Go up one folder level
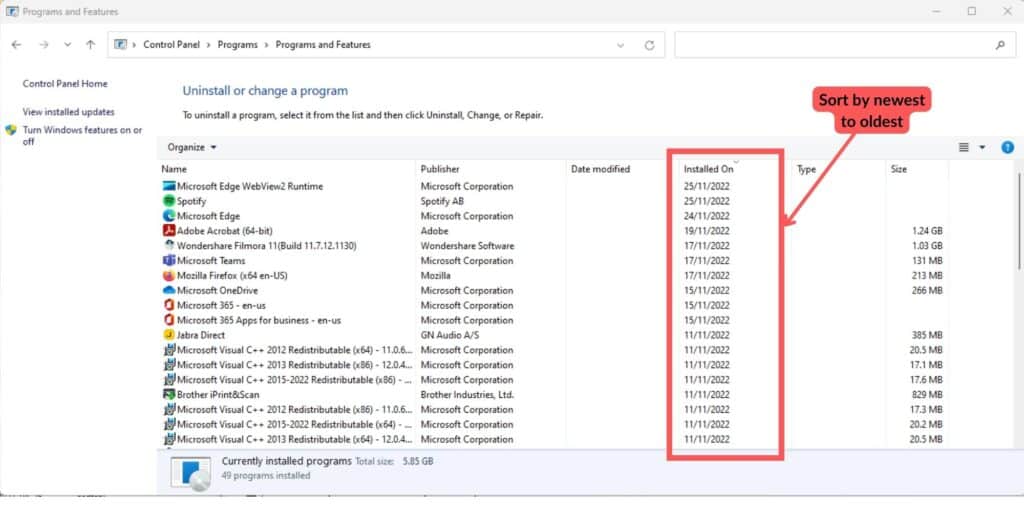 point(91,45)
